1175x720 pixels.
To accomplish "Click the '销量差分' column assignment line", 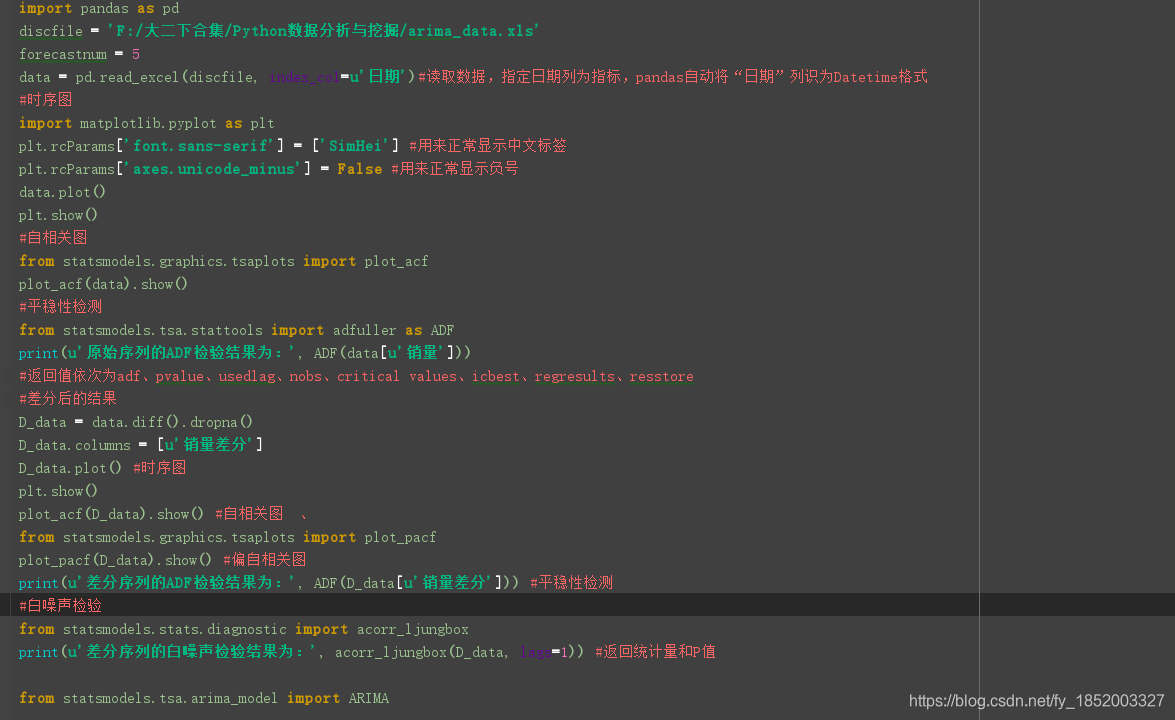I will tap(140, 444).
